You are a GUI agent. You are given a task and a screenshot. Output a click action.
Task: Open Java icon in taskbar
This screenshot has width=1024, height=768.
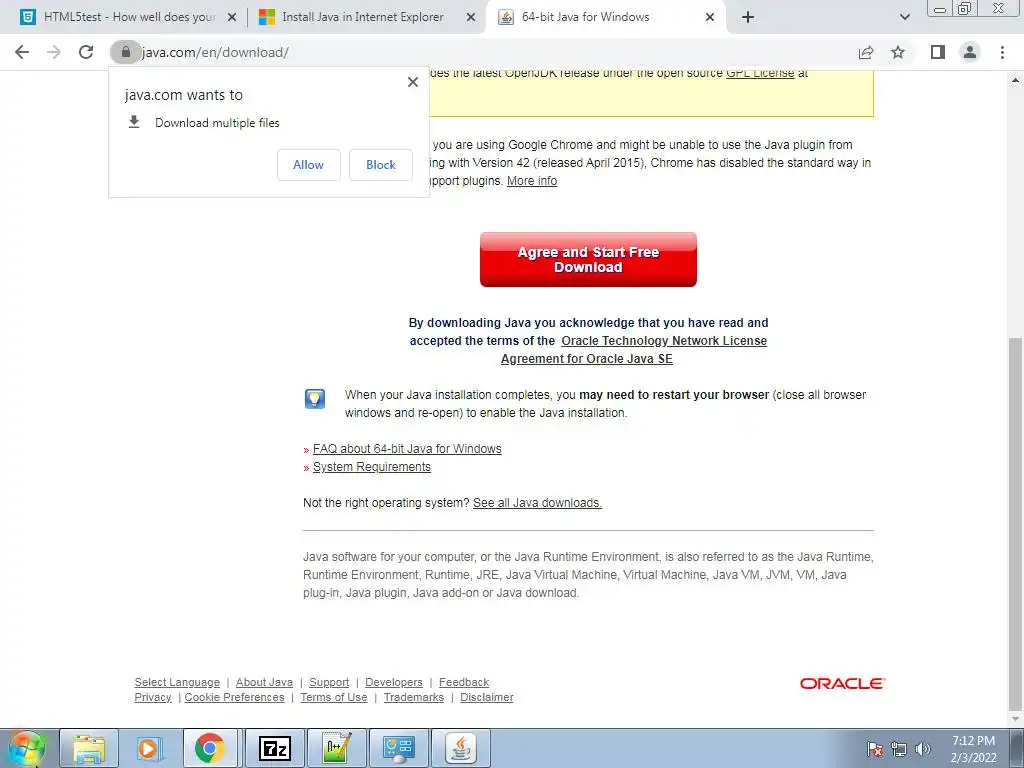[x=461, y=748]
